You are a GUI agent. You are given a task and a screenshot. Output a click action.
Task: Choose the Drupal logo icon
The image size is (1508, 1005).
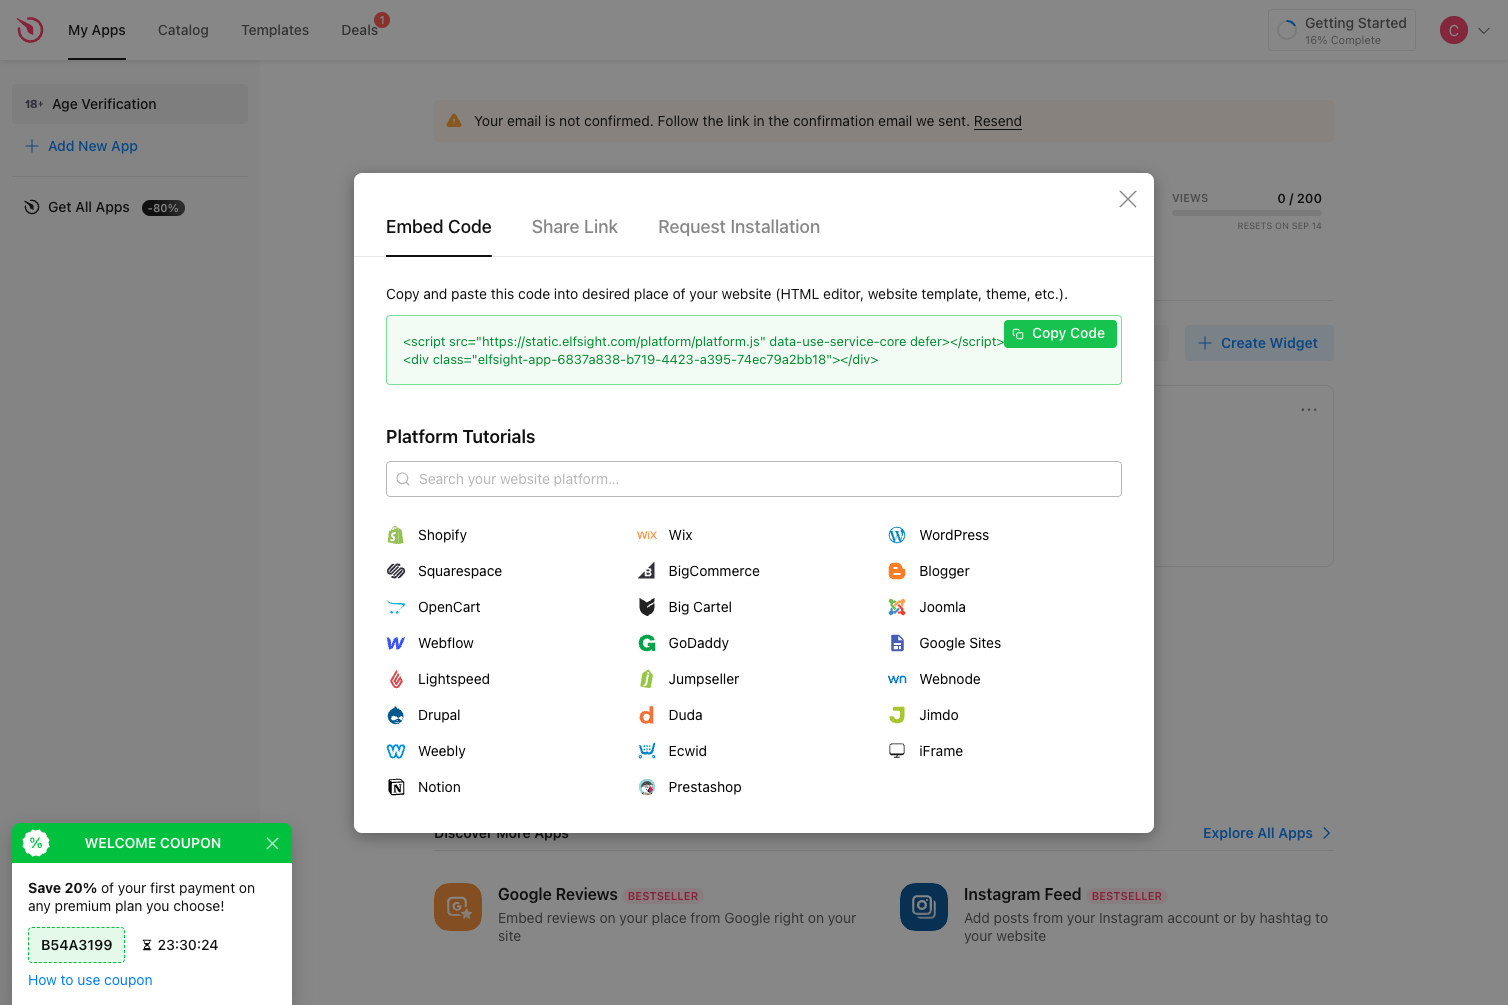[x=396, y=715]
